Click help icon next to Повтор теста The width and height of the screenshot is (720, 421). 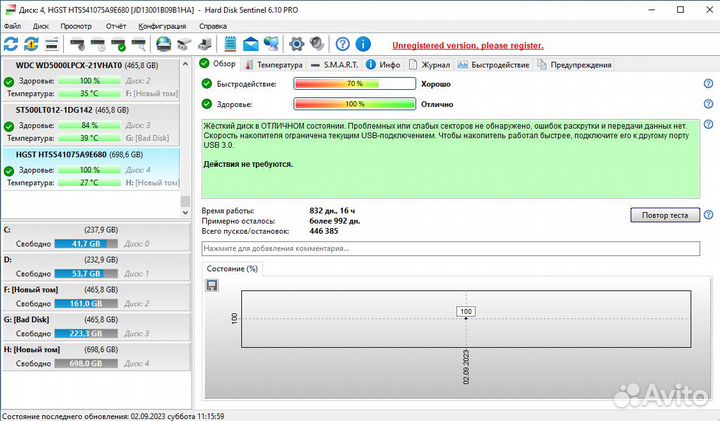pos(708,215)
